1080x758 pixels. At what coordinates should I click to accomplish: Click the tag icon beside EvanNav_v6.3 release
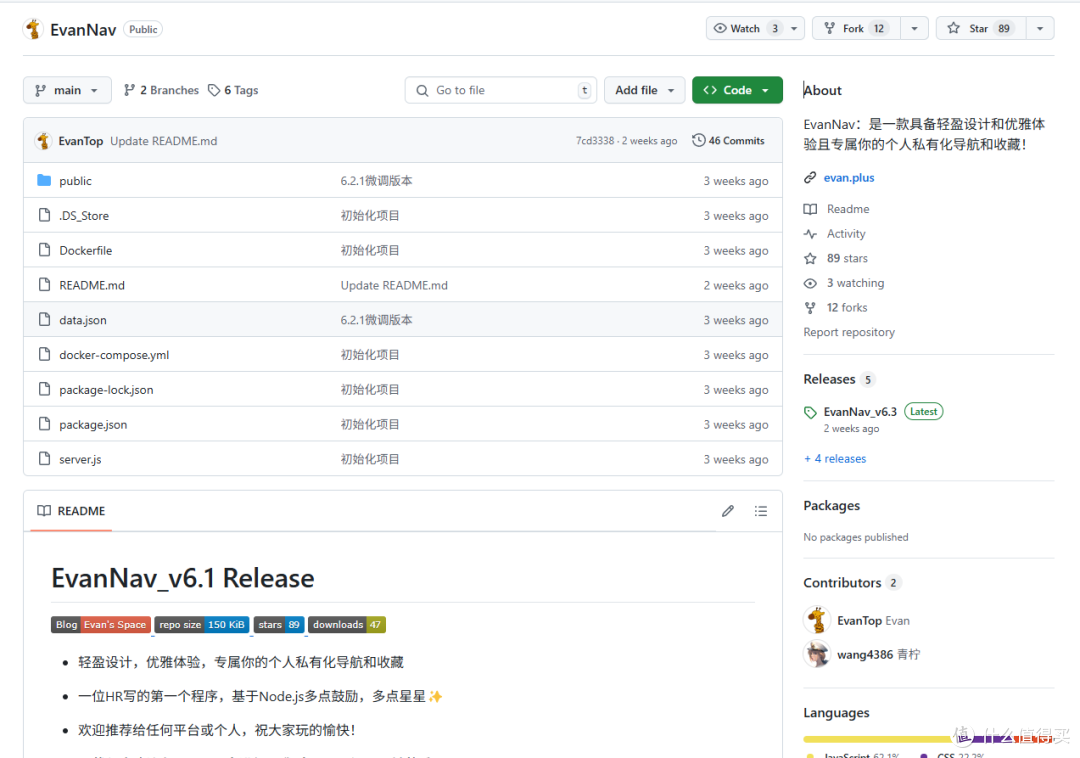(x=810, y=412)
